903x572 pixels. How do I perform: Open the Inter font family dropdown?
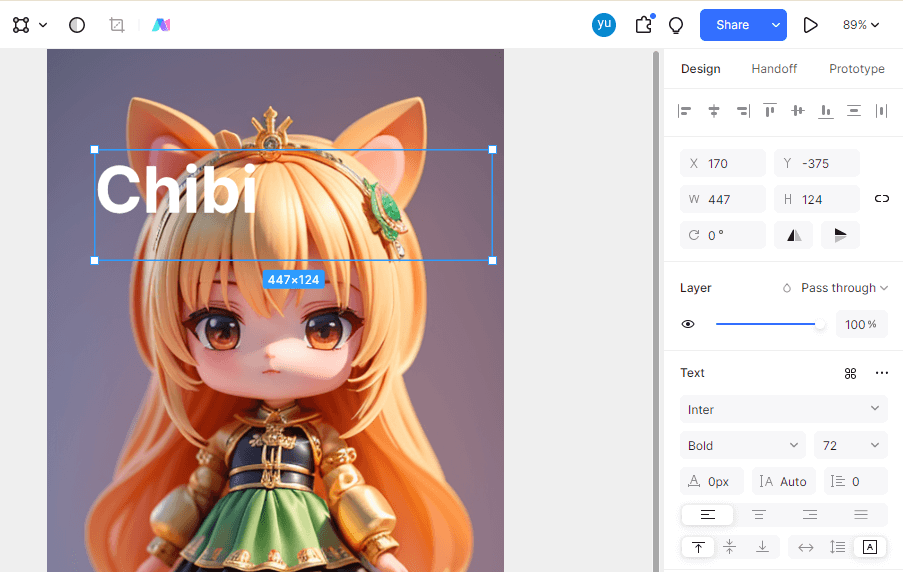pos(784,410)
